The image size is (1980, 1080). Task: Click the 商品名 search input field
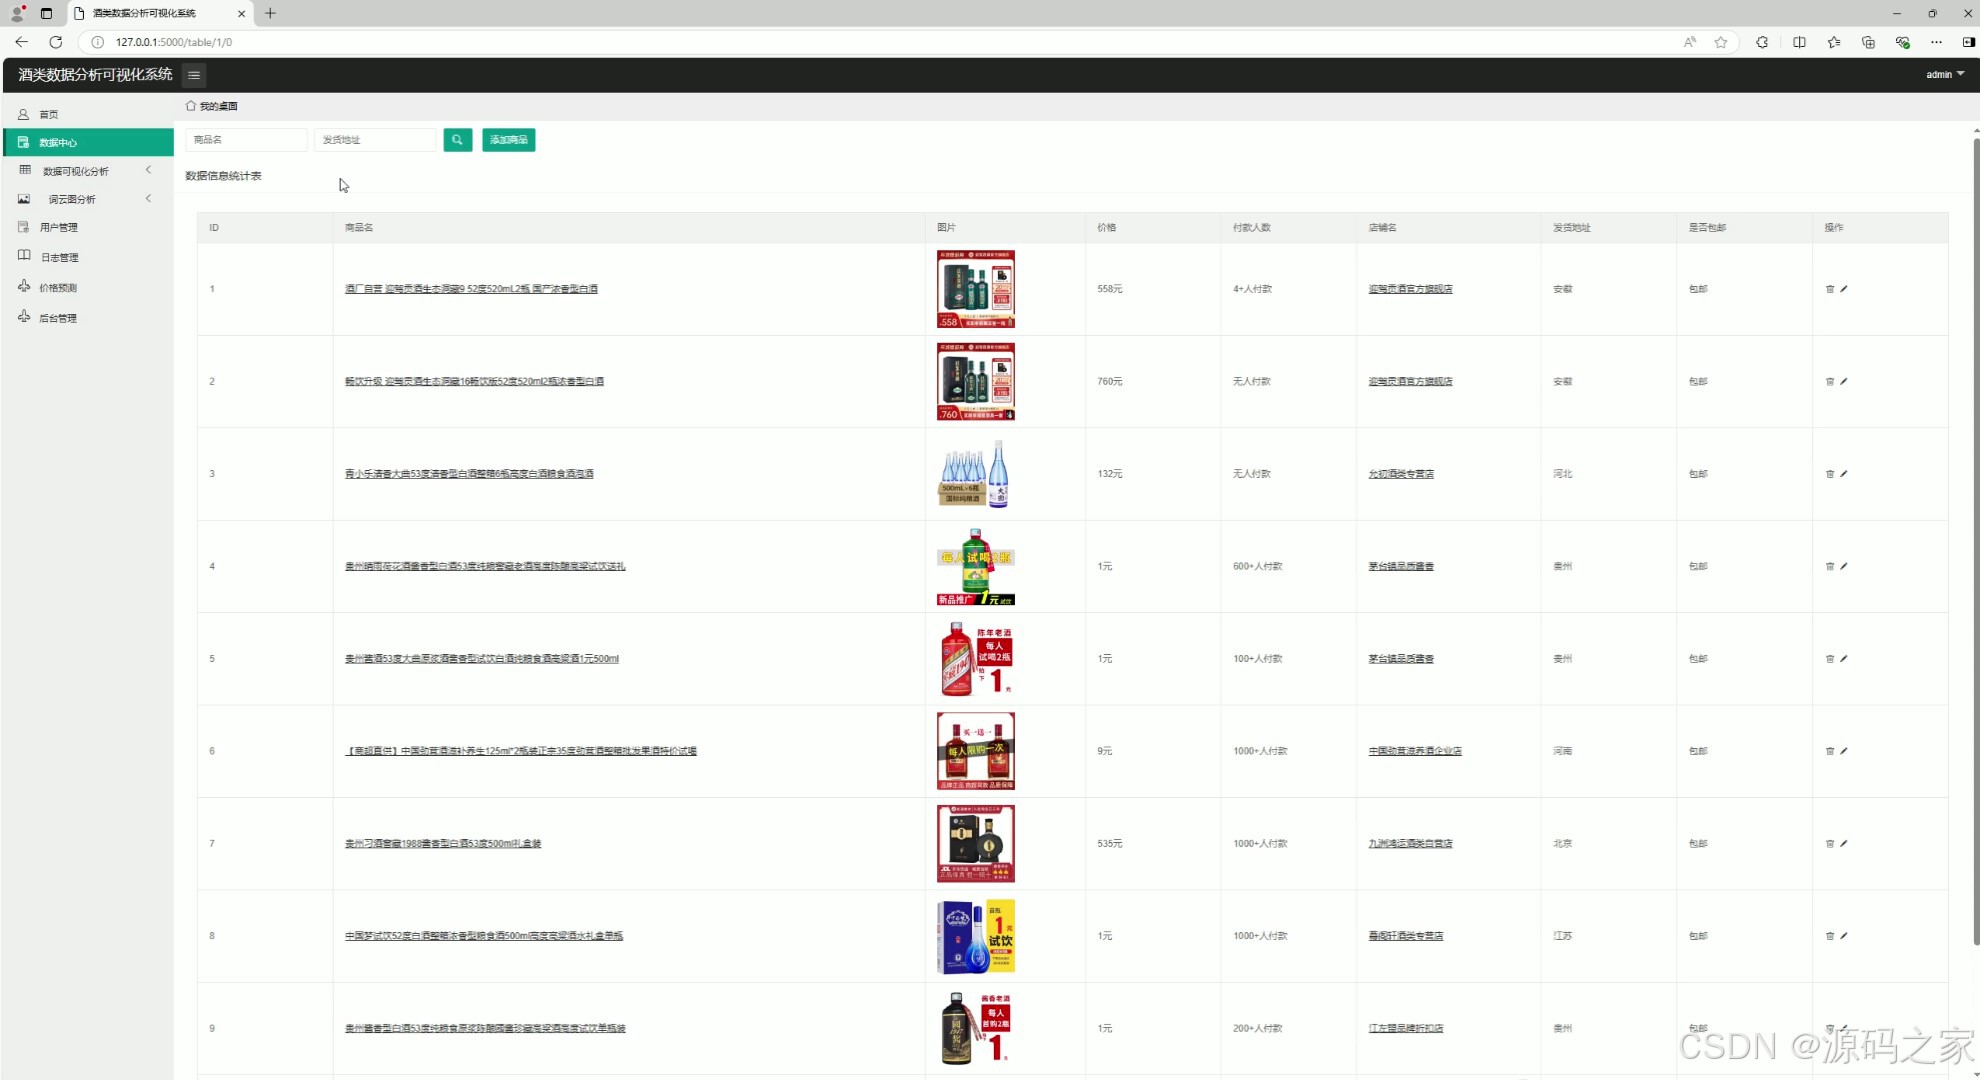pos(246,140)
